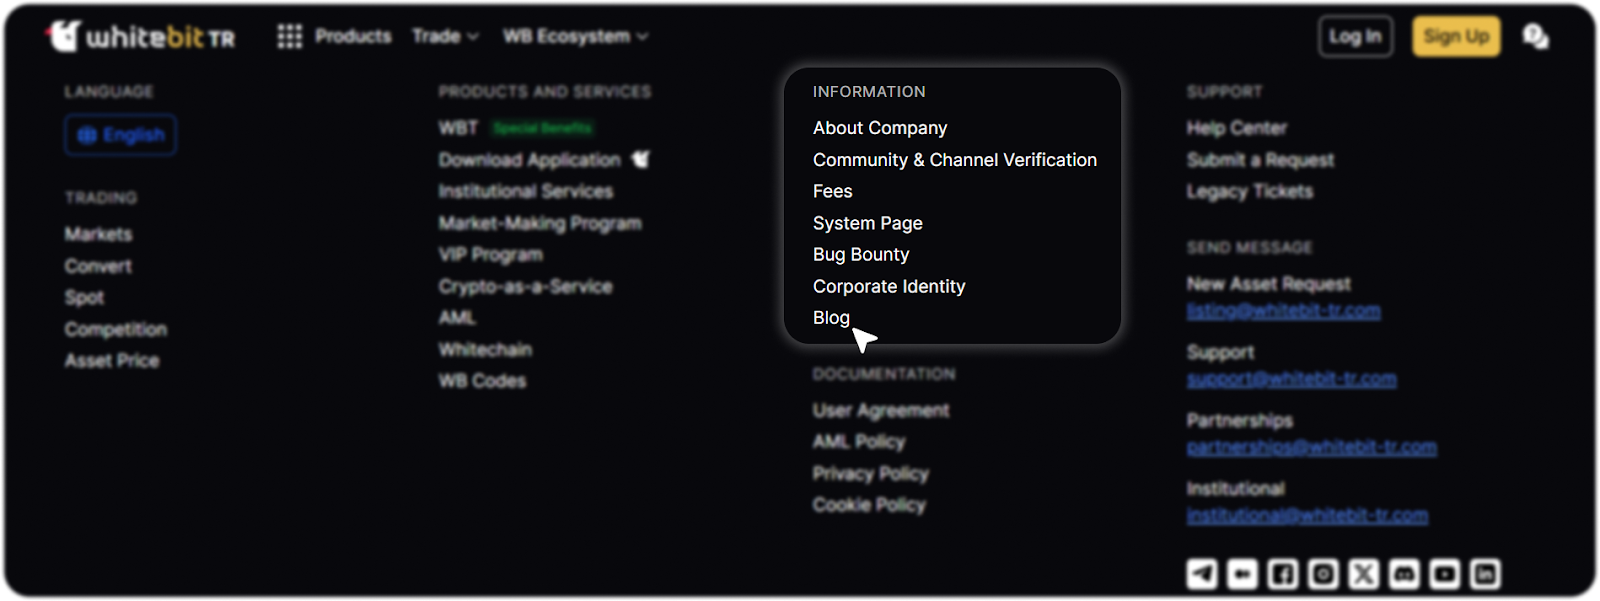This screenshot has height=601, width=1600.
Task: Select Bug Bounty in Information menu
Action: 861,255
